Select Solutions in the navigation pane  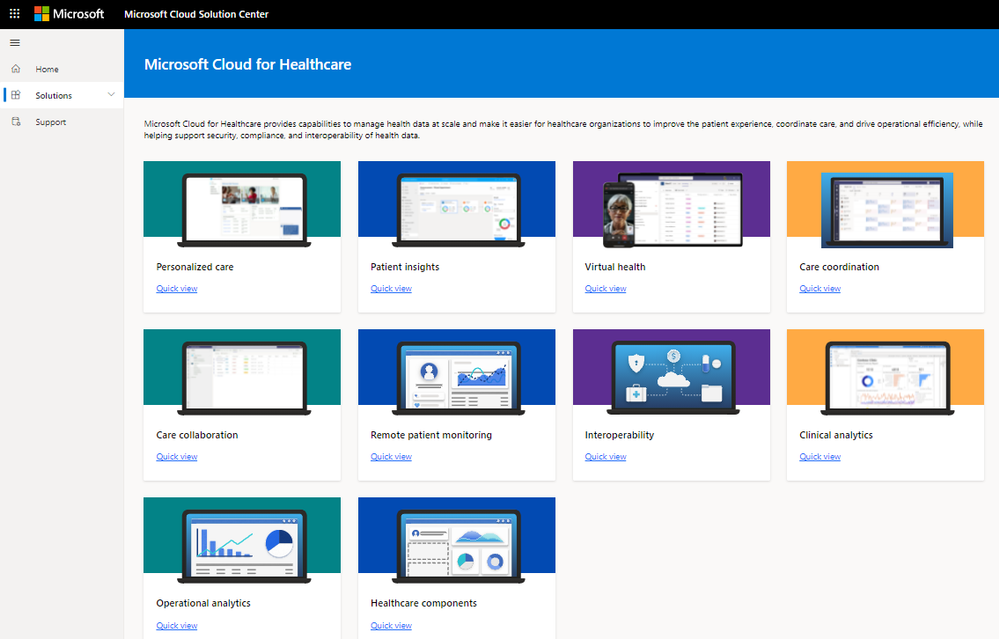pos(62,95)
